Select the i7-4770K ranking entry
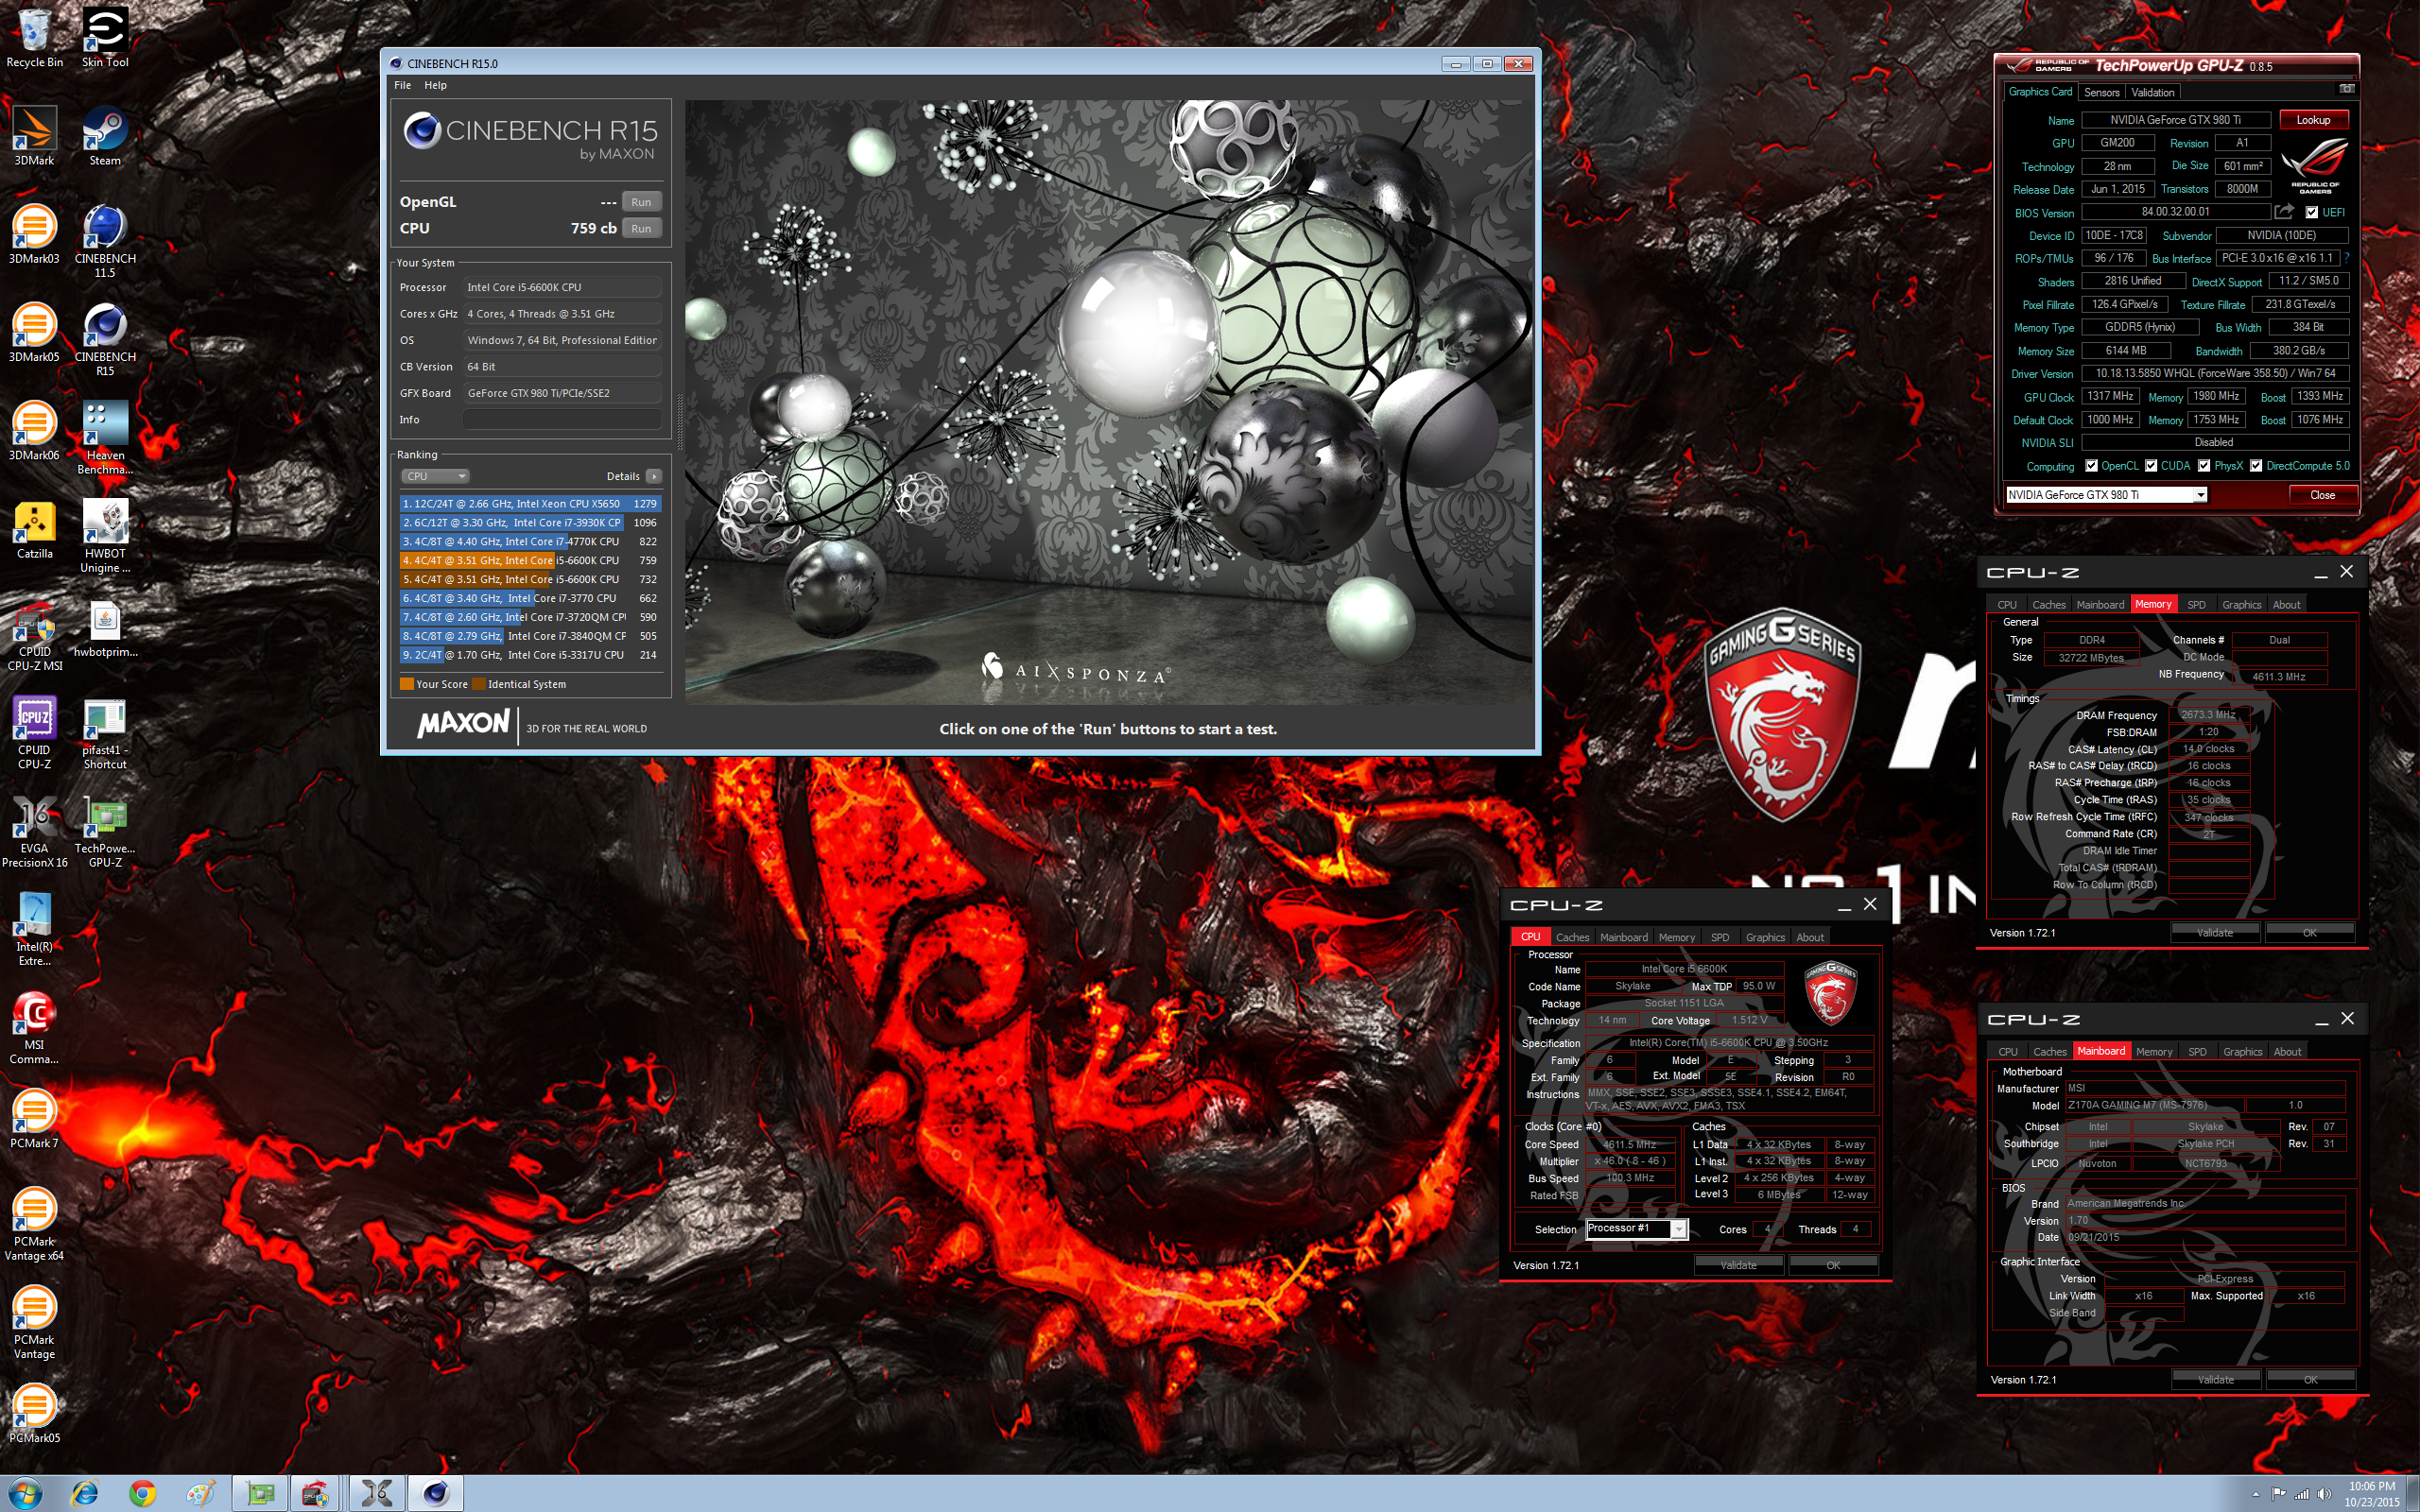The height and width of the screenshot is (1512, 2420). [x=530, y=541]
